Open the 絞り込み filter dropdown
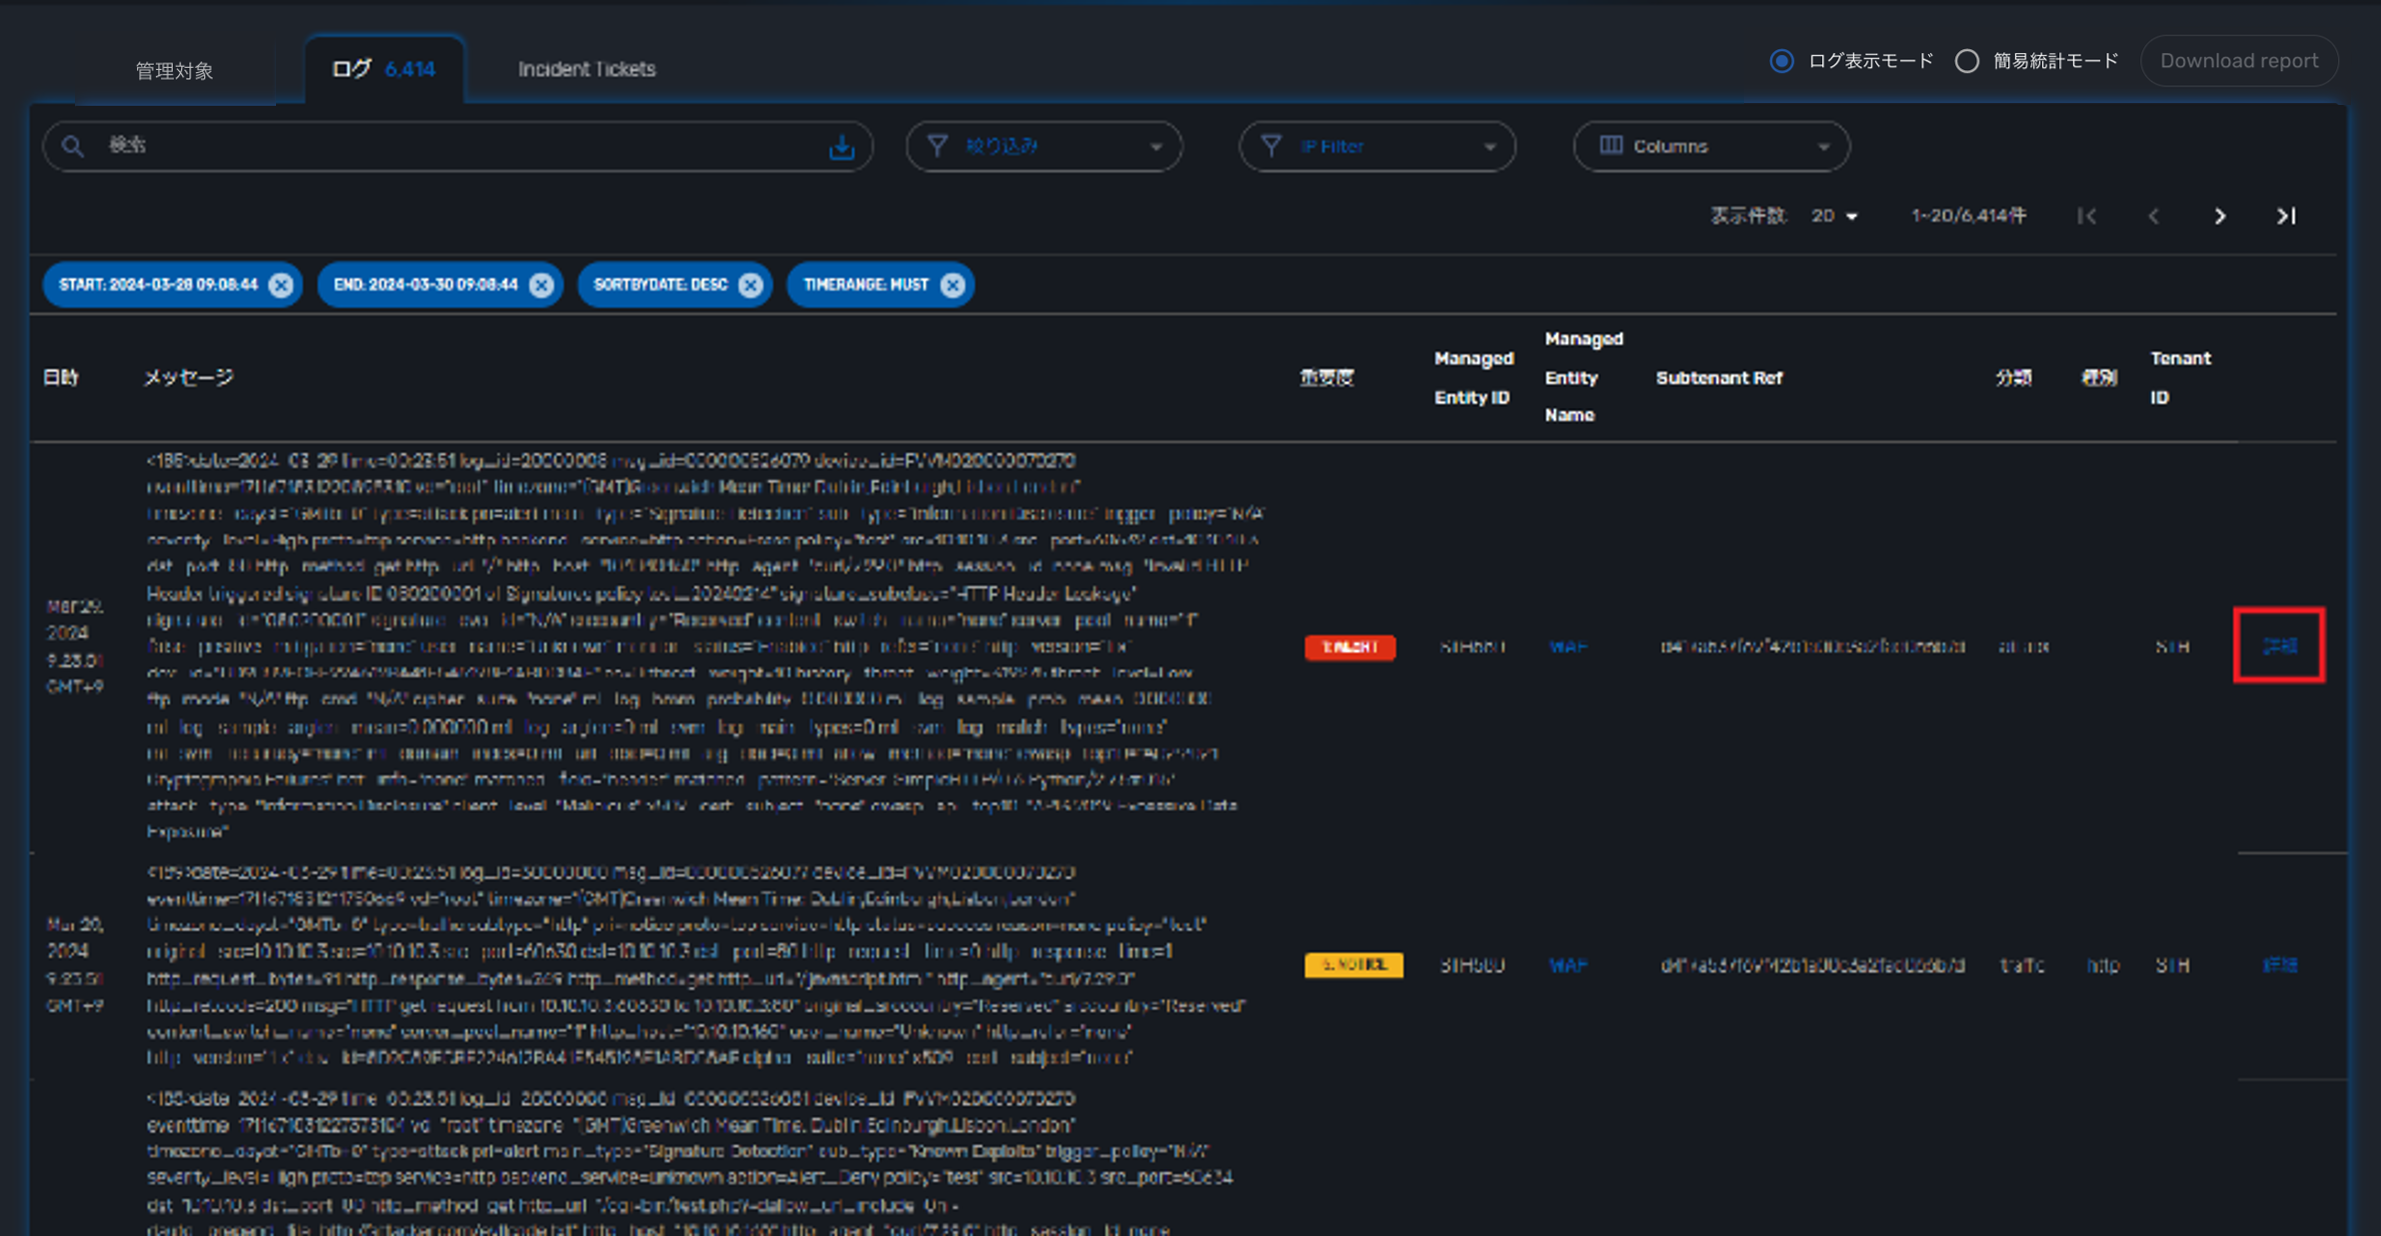The height and width of the screenshot is (1236, 2381). pyautogui.click(x=1043, y=147)
